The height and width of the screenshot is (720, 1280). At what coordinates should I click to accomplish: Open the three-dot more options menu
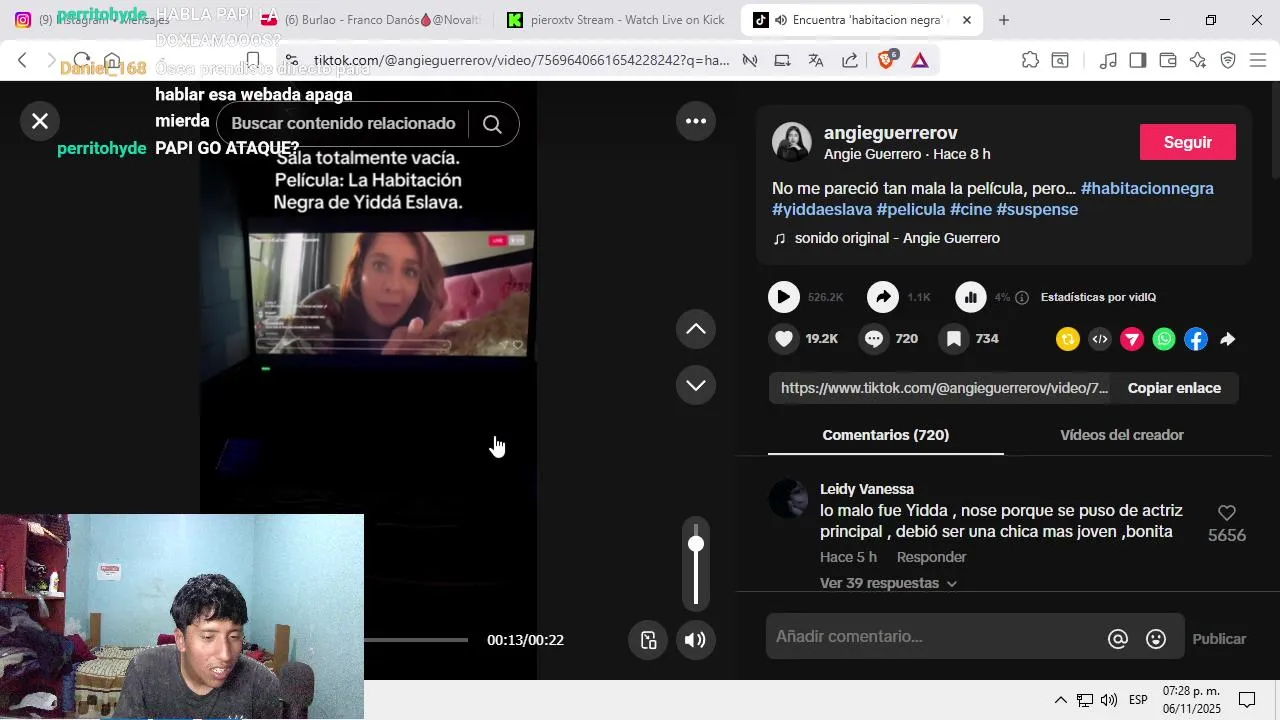coord(696,121)
